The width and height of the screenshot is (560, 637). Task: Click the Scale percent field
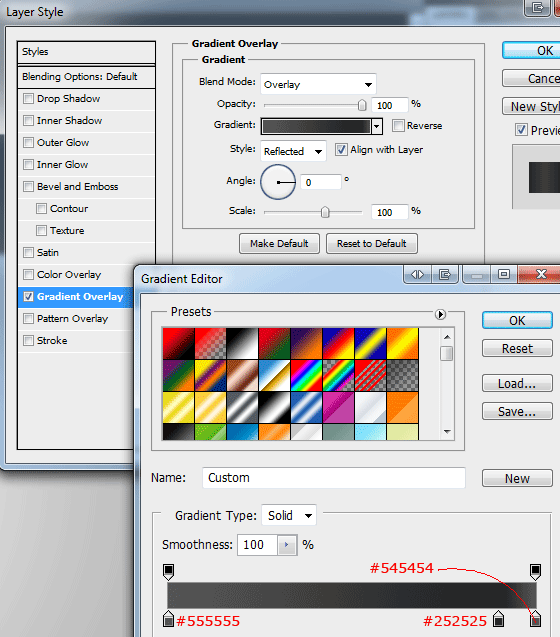[389, 212]
